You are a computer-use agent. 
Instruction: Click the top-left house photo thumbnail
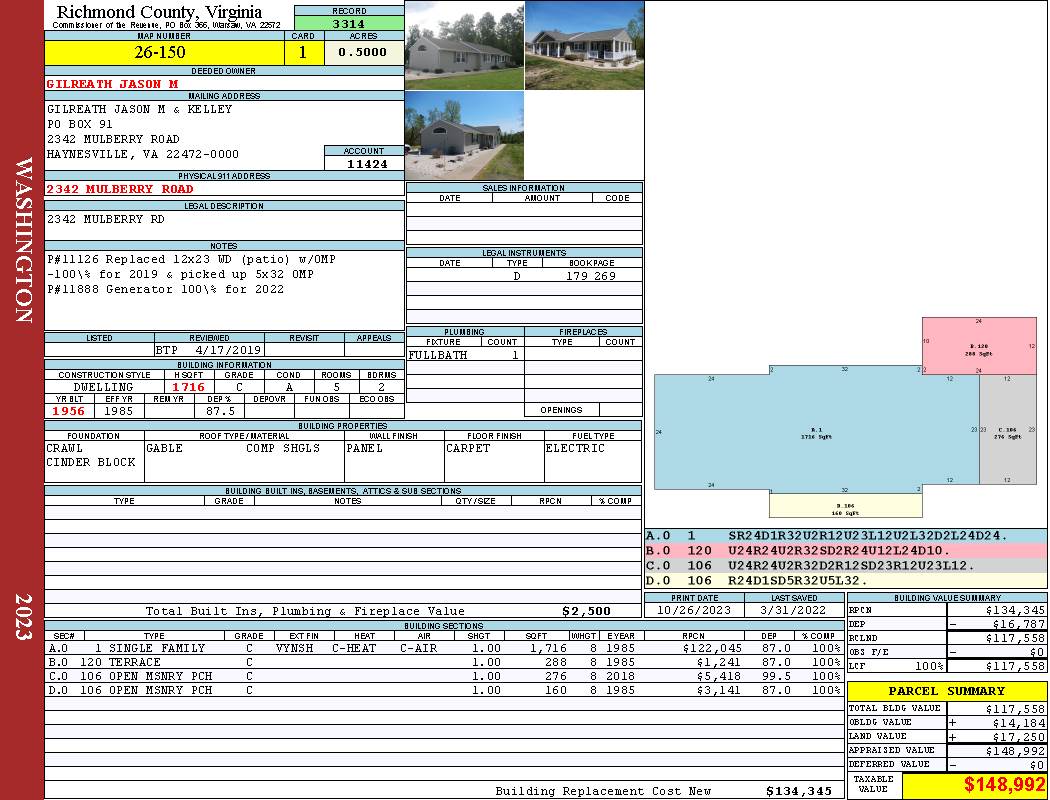pos(464,45)
